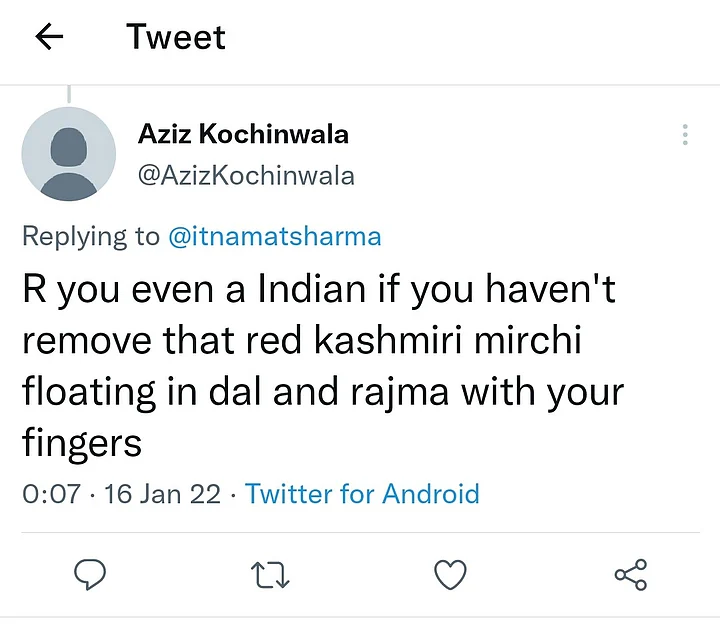This screenshot has height=636, width=720.
Task: Tap the @AzizKochinwala handle
Action: (x=245, y=176)
